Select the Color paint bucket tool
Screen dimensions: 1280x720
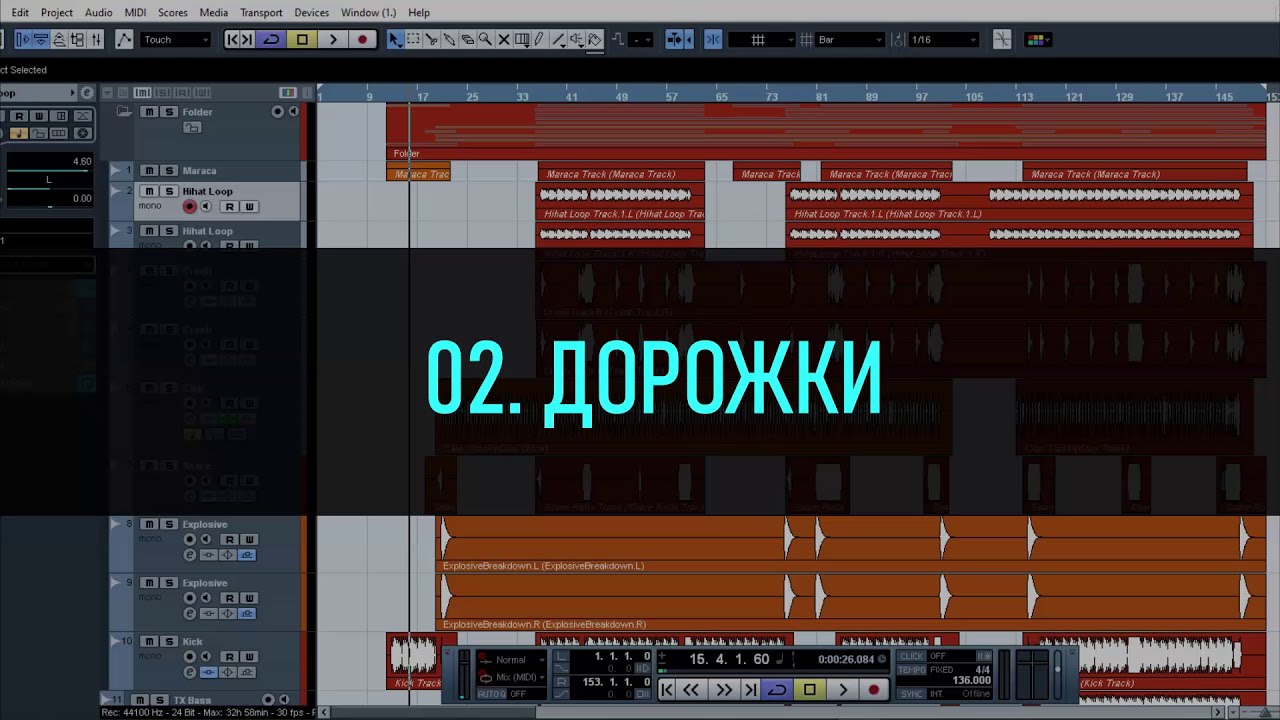click(595, 40)
